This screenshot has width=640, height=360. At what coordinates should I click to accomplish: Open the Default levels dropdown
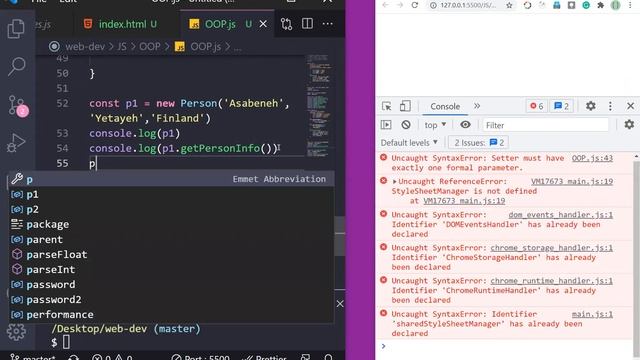pyautogui.click(x=409, y=143)
